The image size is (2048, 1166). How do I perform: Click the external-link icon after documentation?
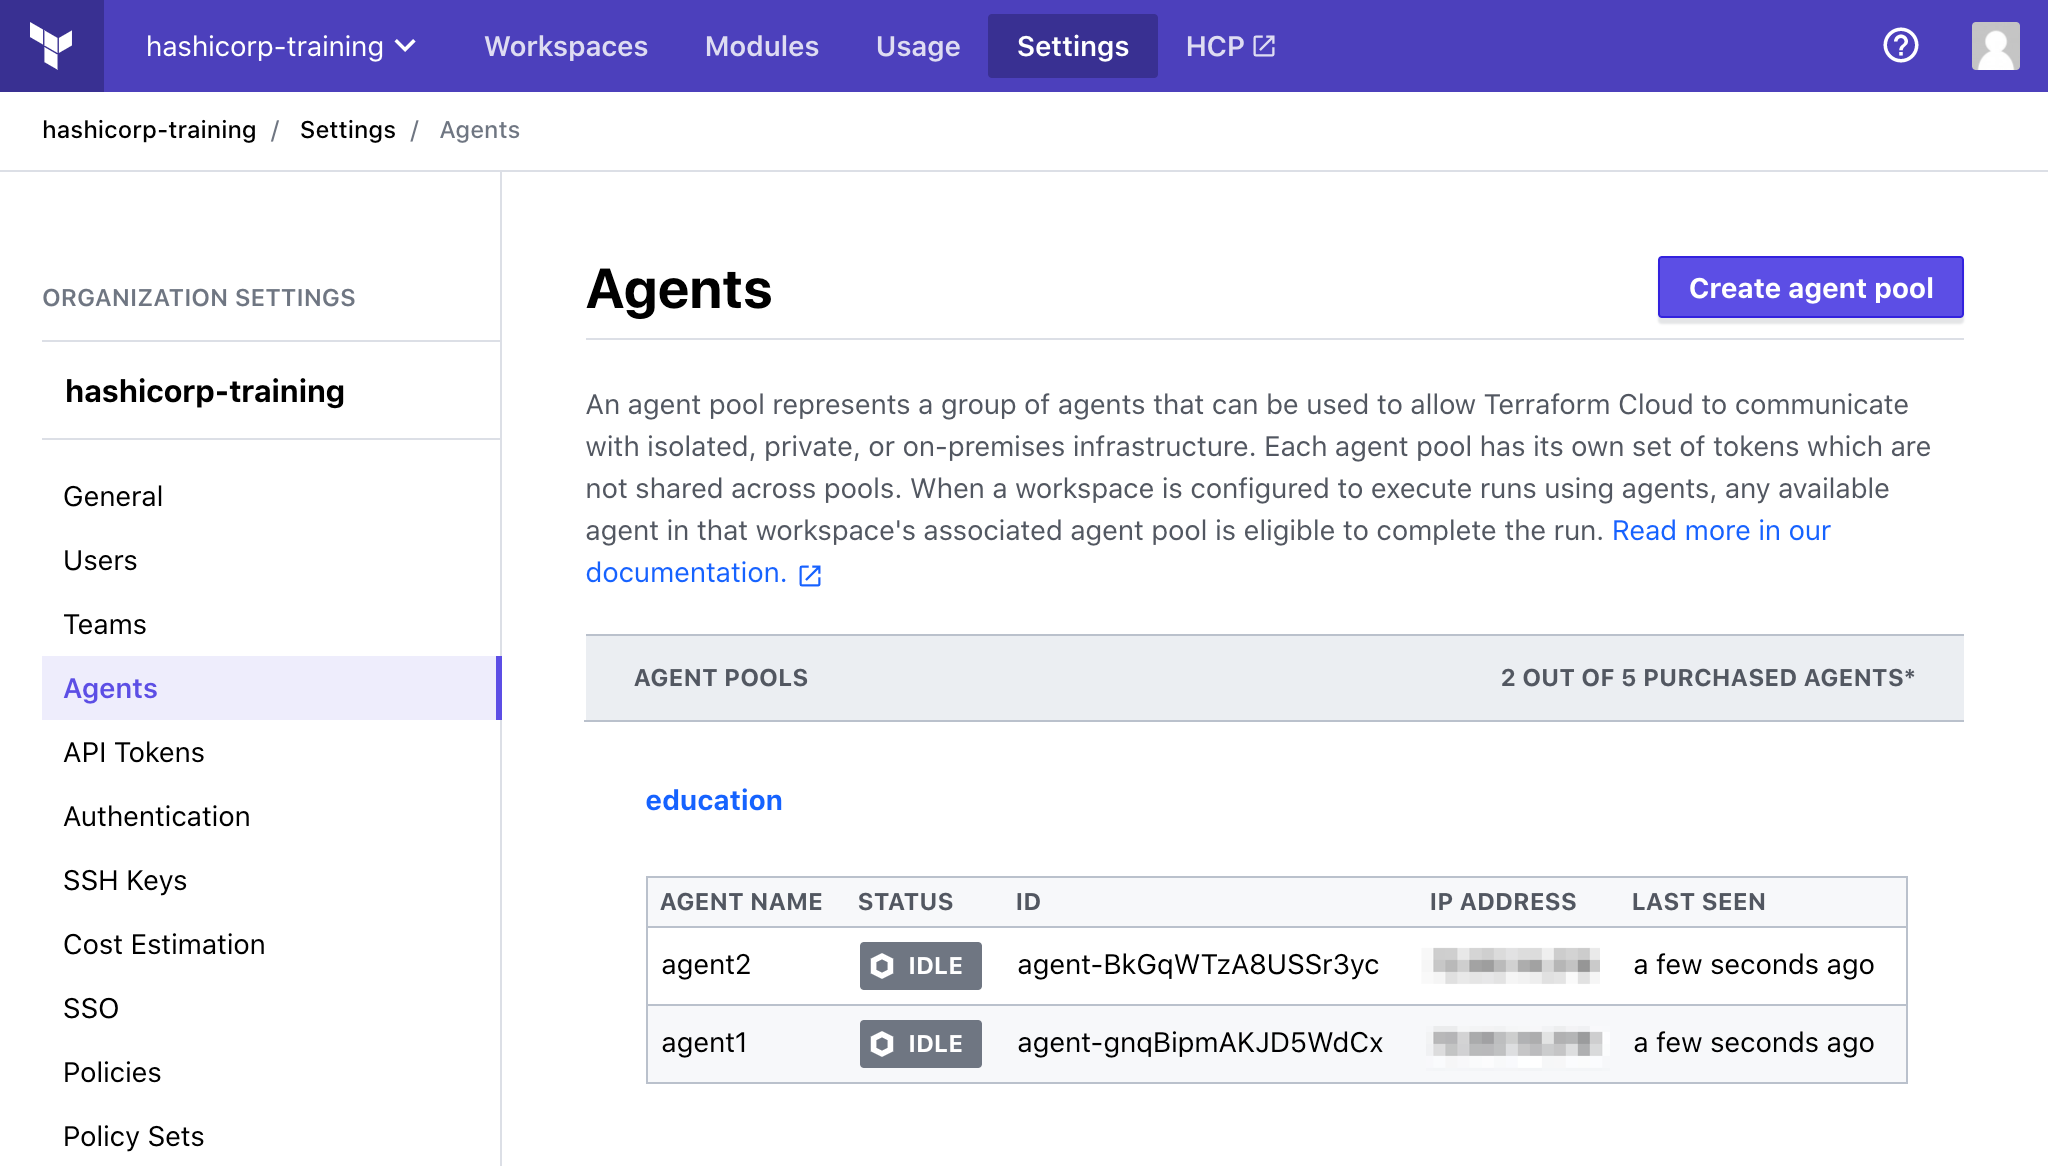810,575
